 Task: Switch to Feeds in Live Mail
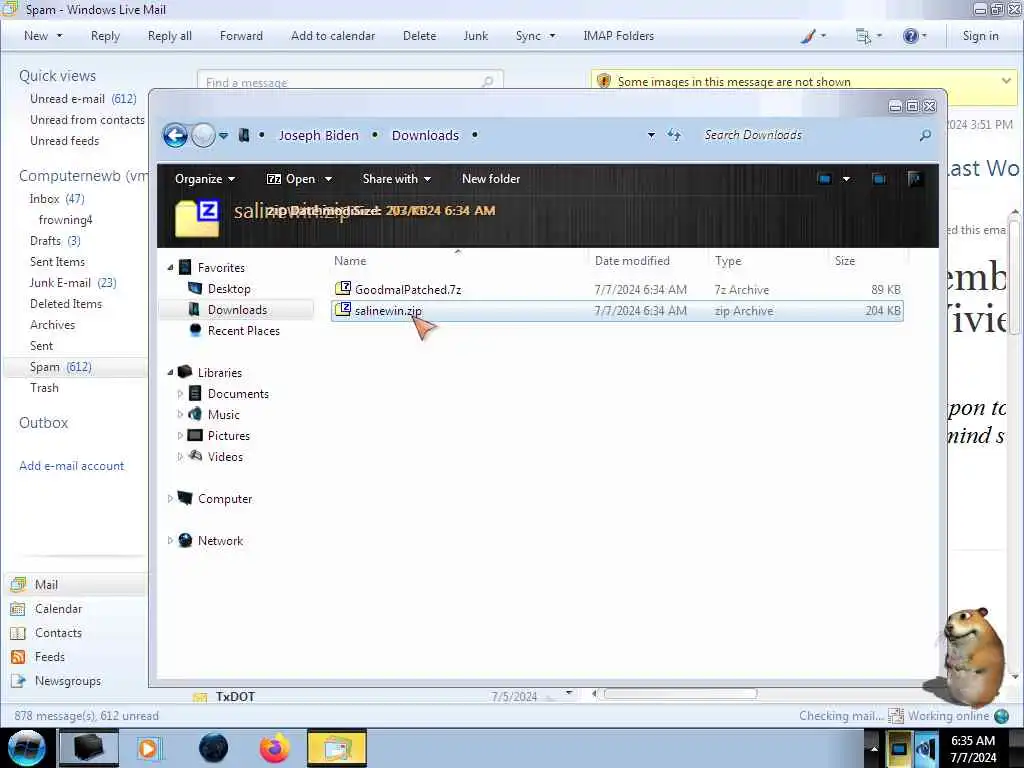pyautogui.click(x=50, y=657)
